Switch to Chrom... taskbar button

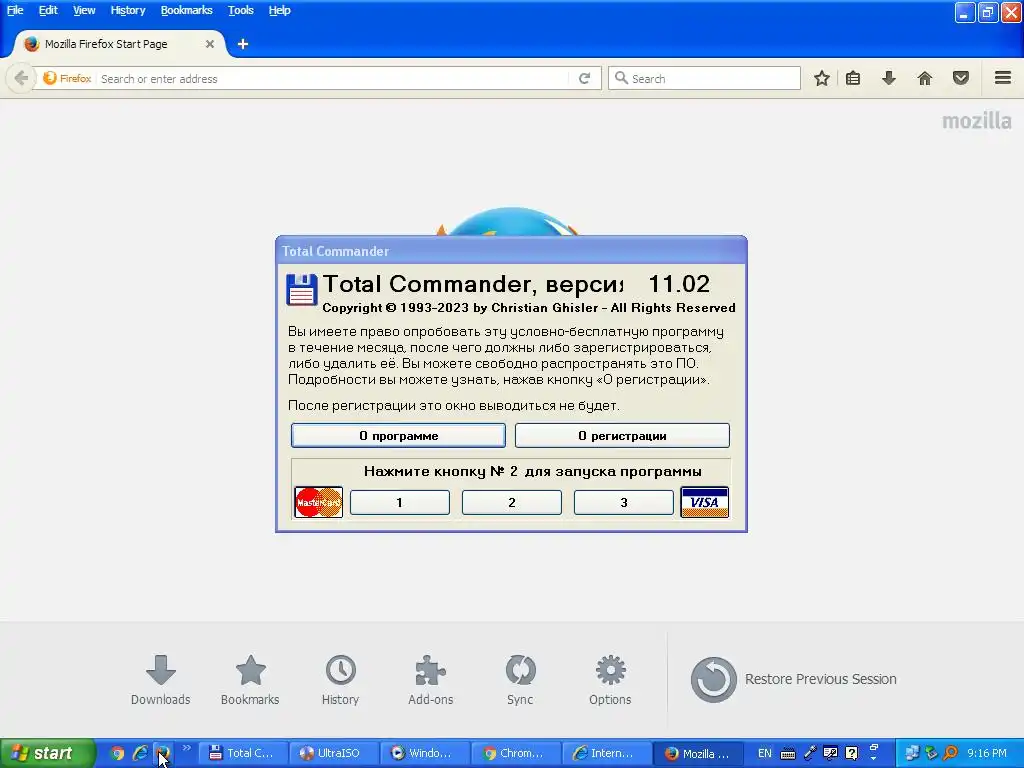[514, 753]
